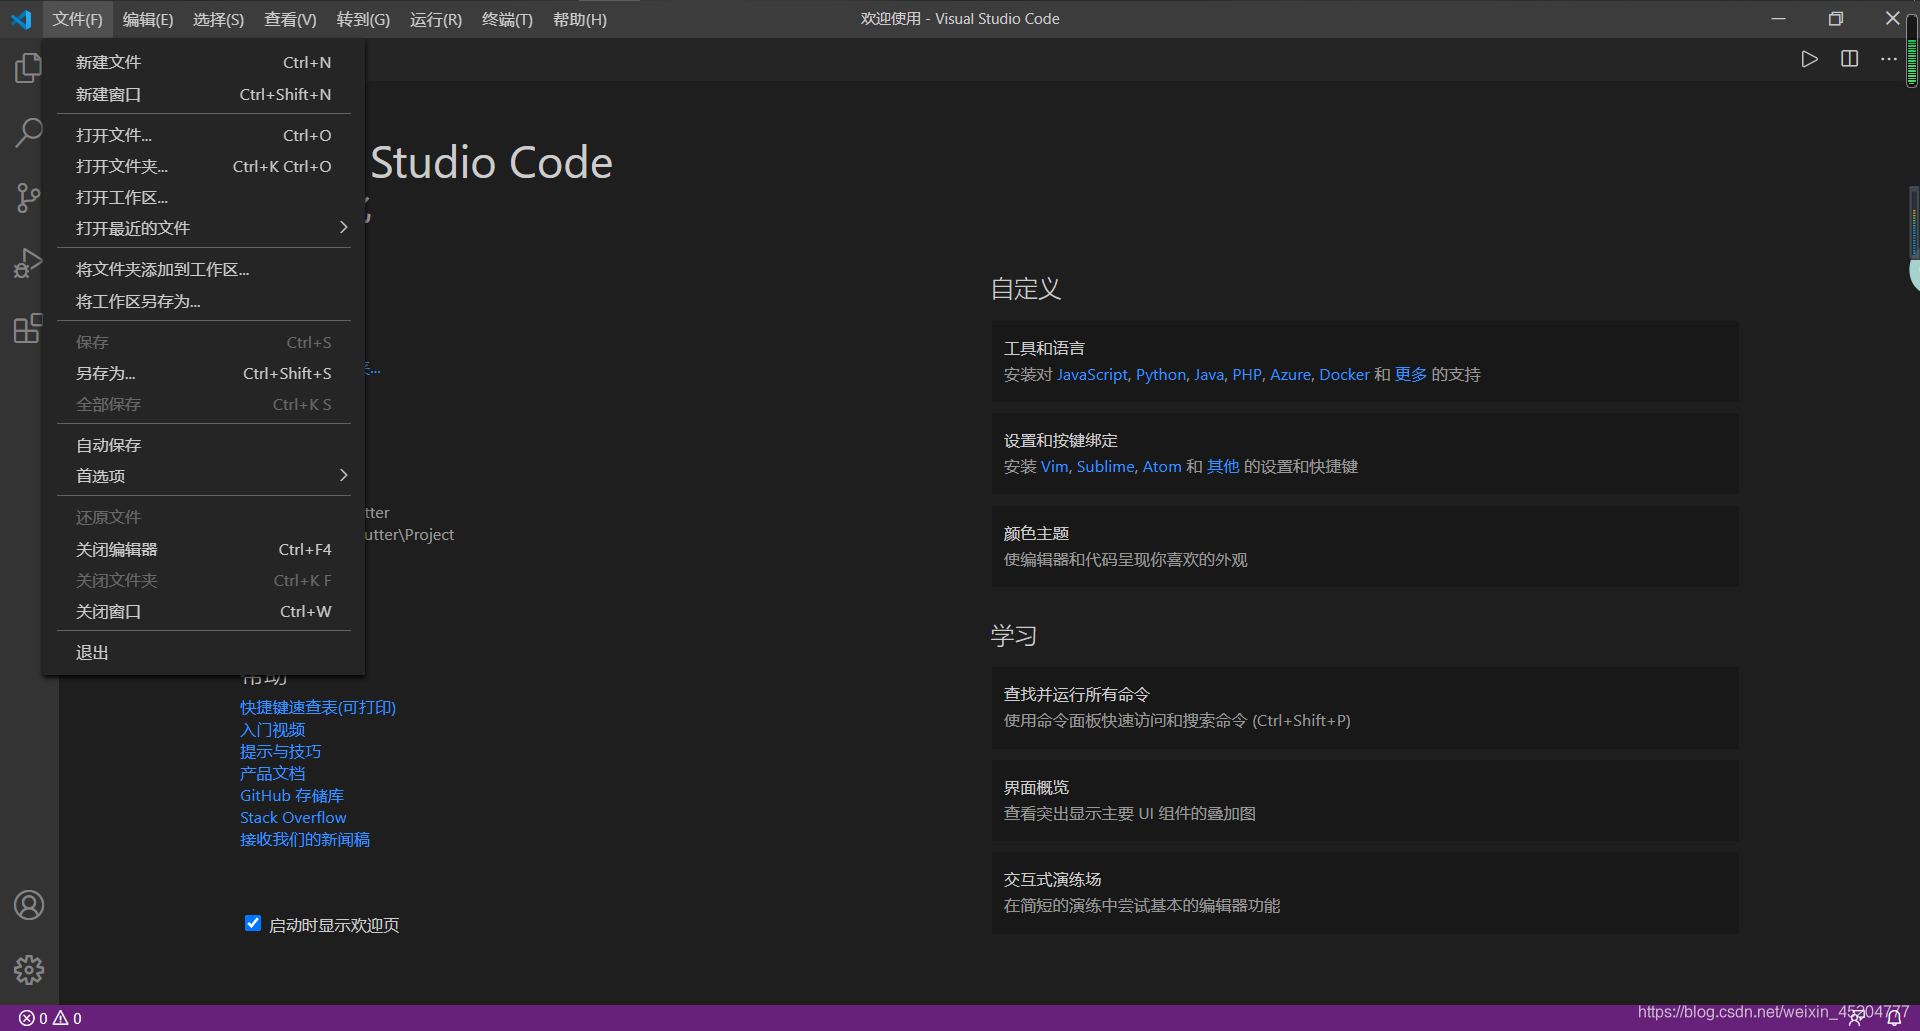The image size is (1920, 1031).
Task: Select 打开工作区... menu entry
Action: pos(204,197)
